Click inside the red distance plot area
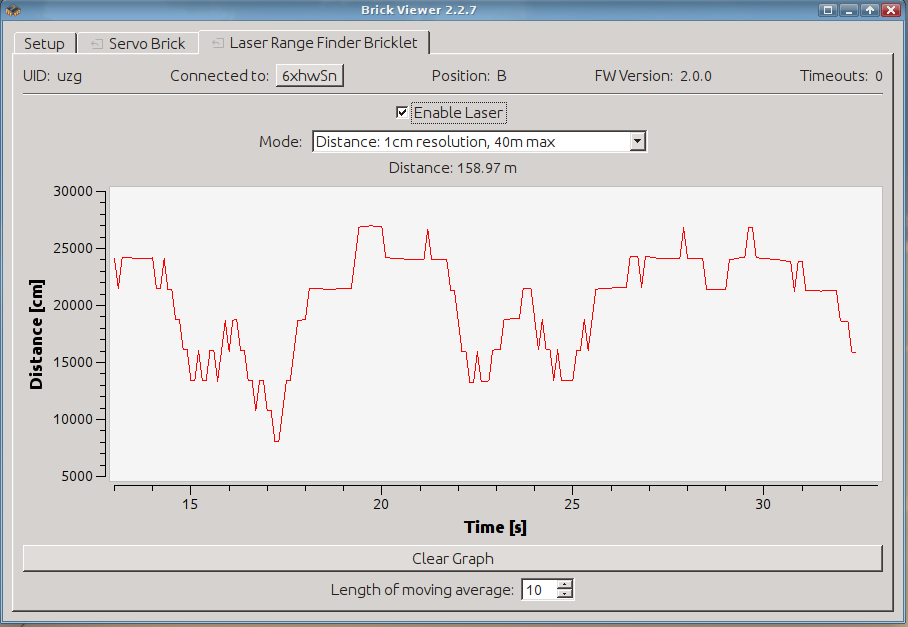 pyautogui.click(x=496, y=334)
